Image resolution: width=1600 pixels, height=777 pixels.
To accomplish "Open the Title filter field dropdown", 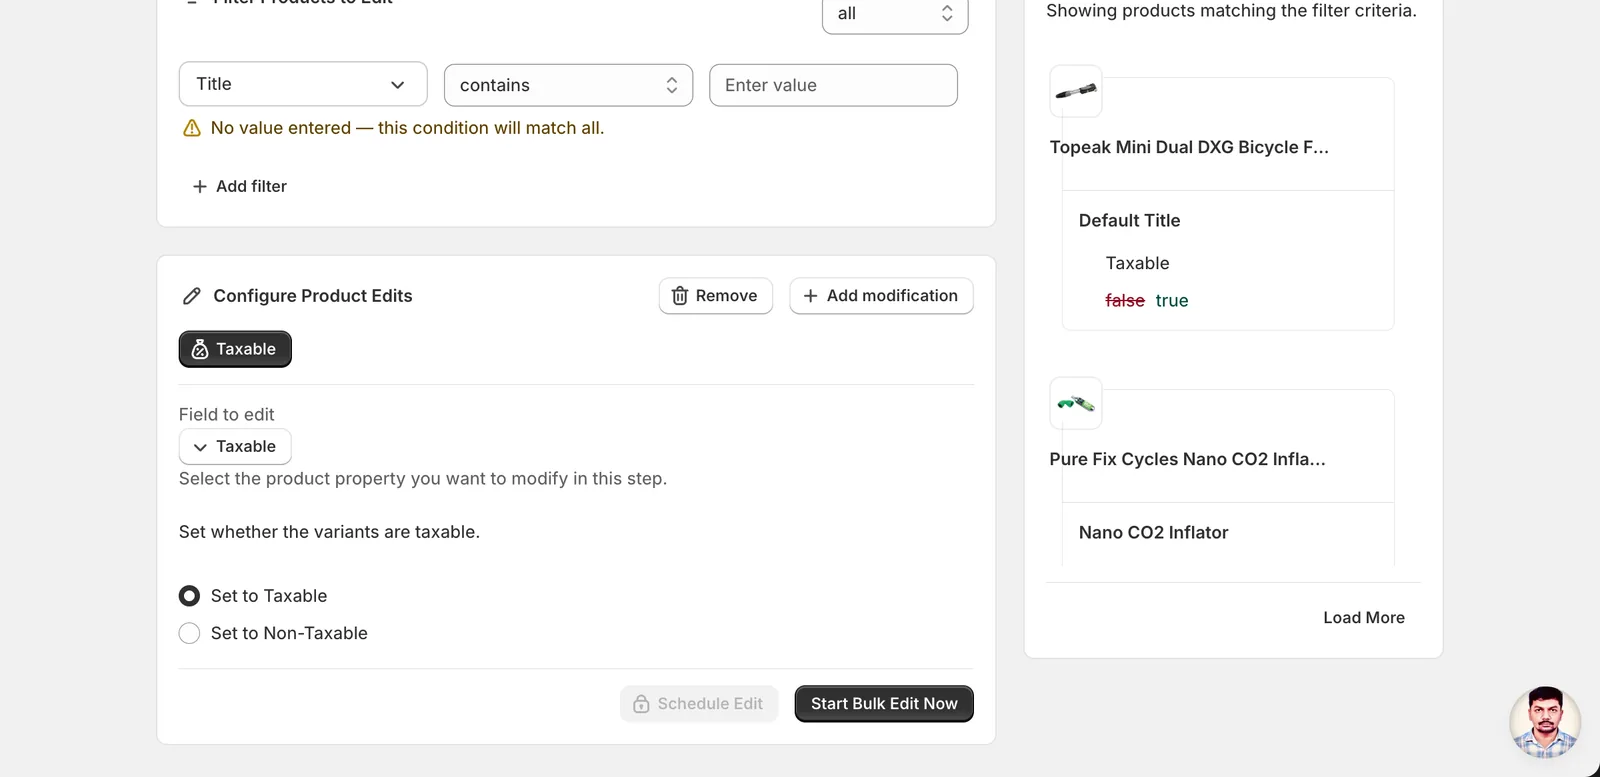I will point(303,84).
